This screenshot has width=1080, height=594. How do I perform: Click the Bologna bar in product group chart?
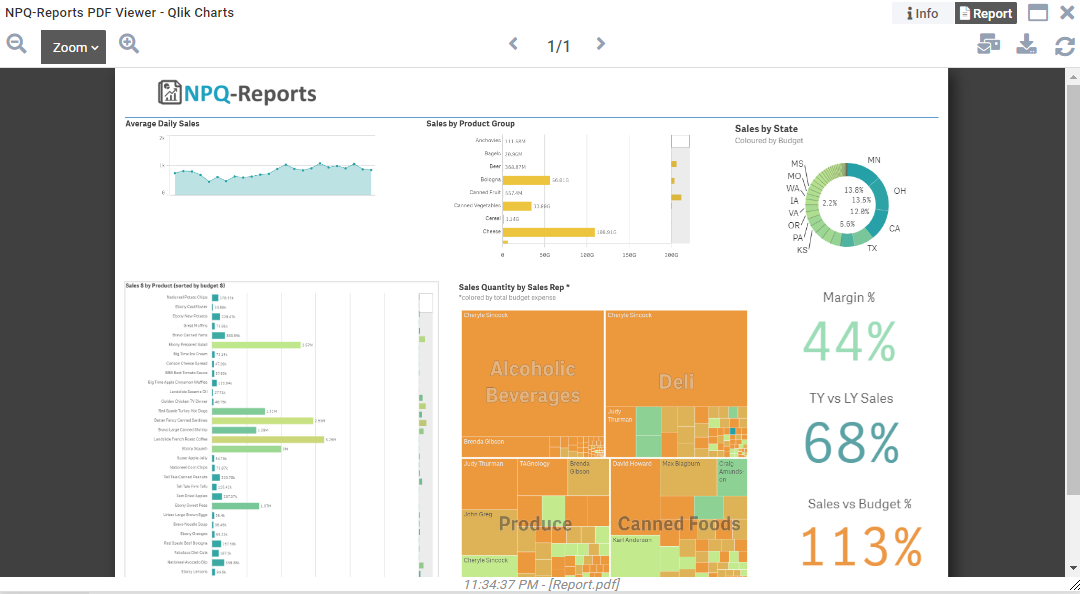tap(526, 181)
